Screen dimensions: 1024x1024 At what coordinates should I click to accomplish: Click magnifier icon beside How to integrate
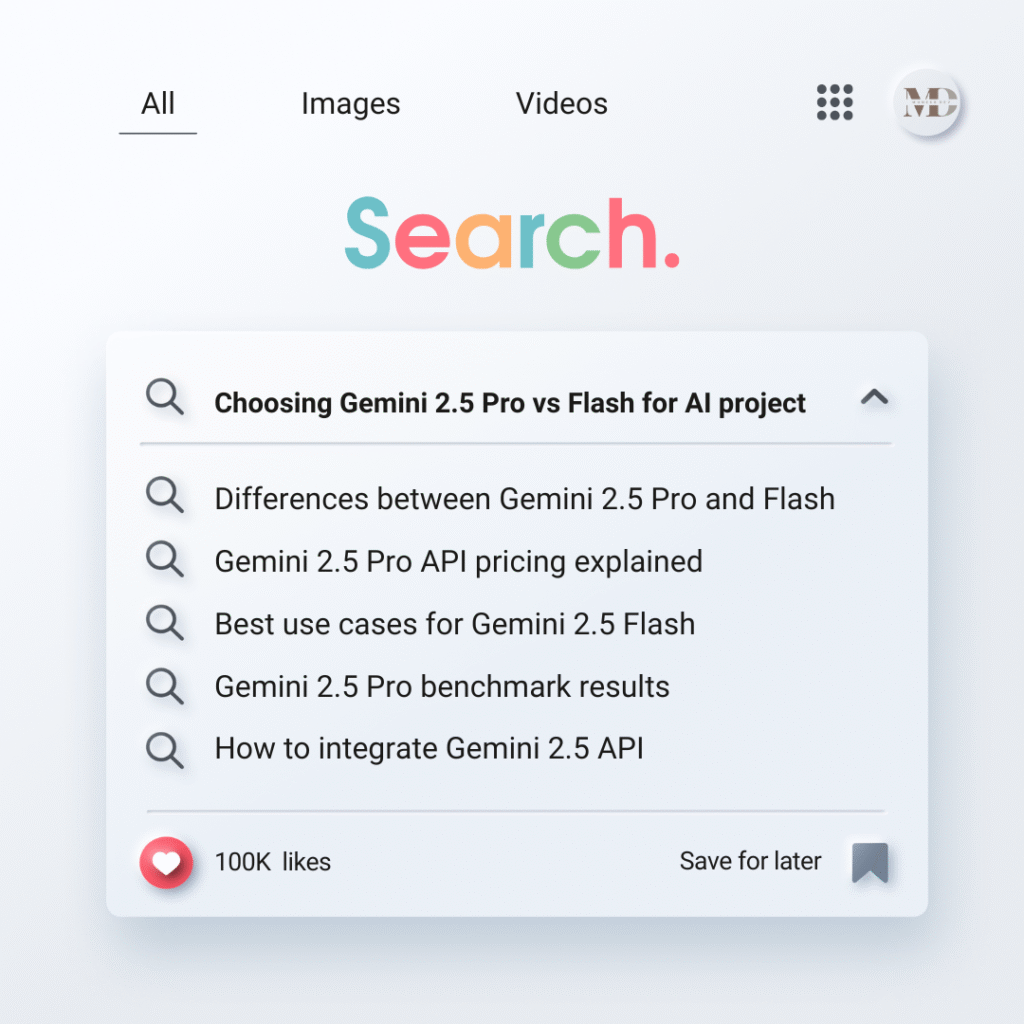(x=165, y=748)
